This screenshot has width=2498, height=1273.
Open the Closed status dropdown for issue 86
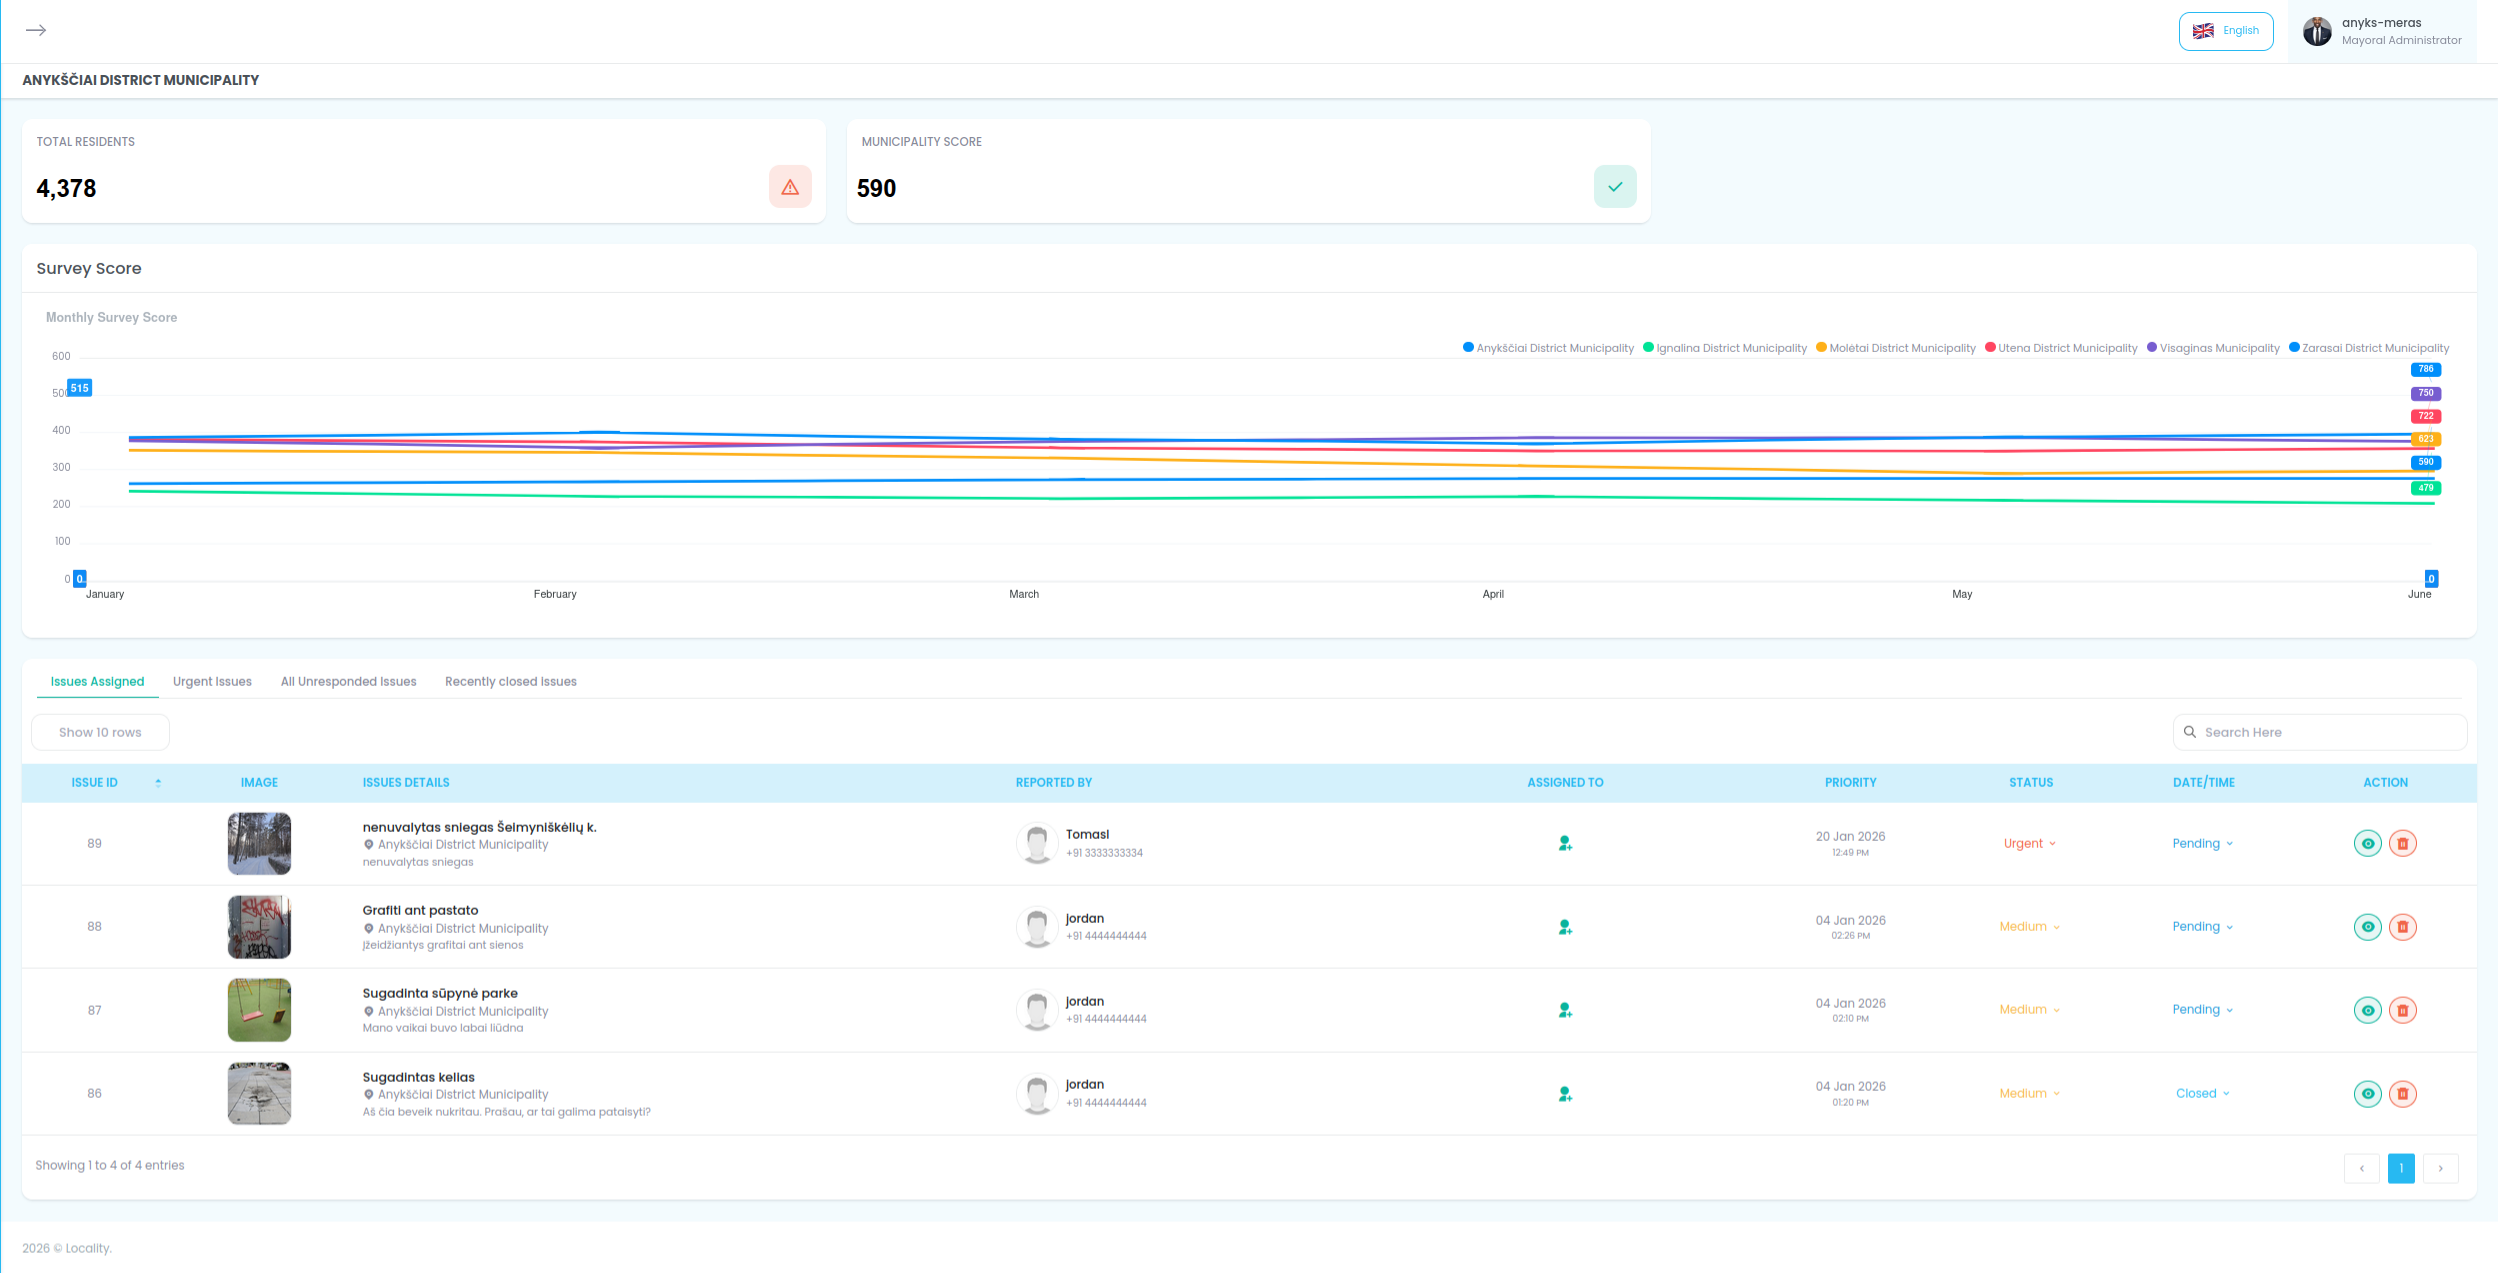pos(2201,1093)
